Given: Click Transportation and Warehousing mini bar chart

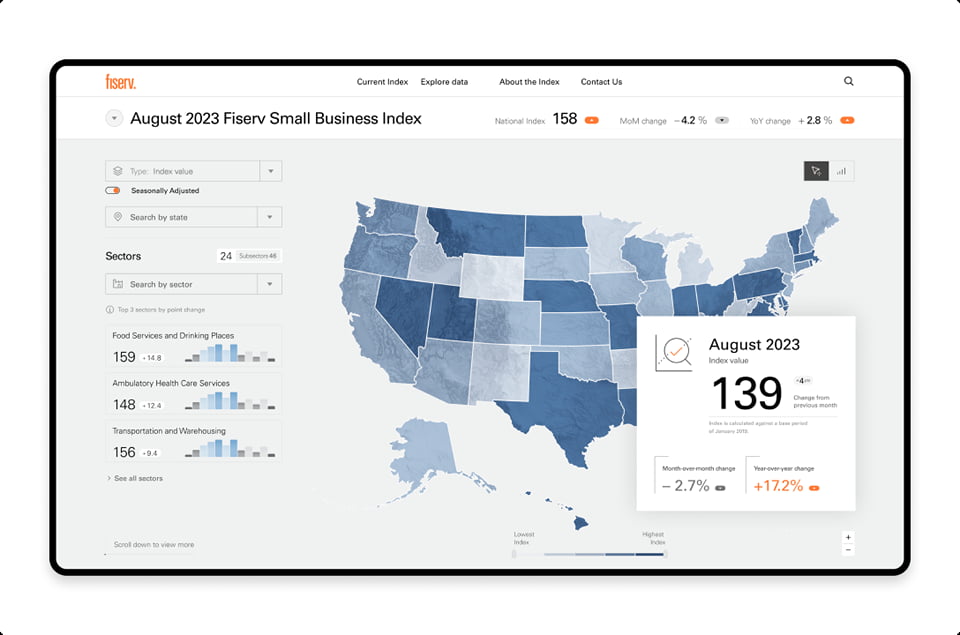Looking at the screenshot, I should pos(230,449).
